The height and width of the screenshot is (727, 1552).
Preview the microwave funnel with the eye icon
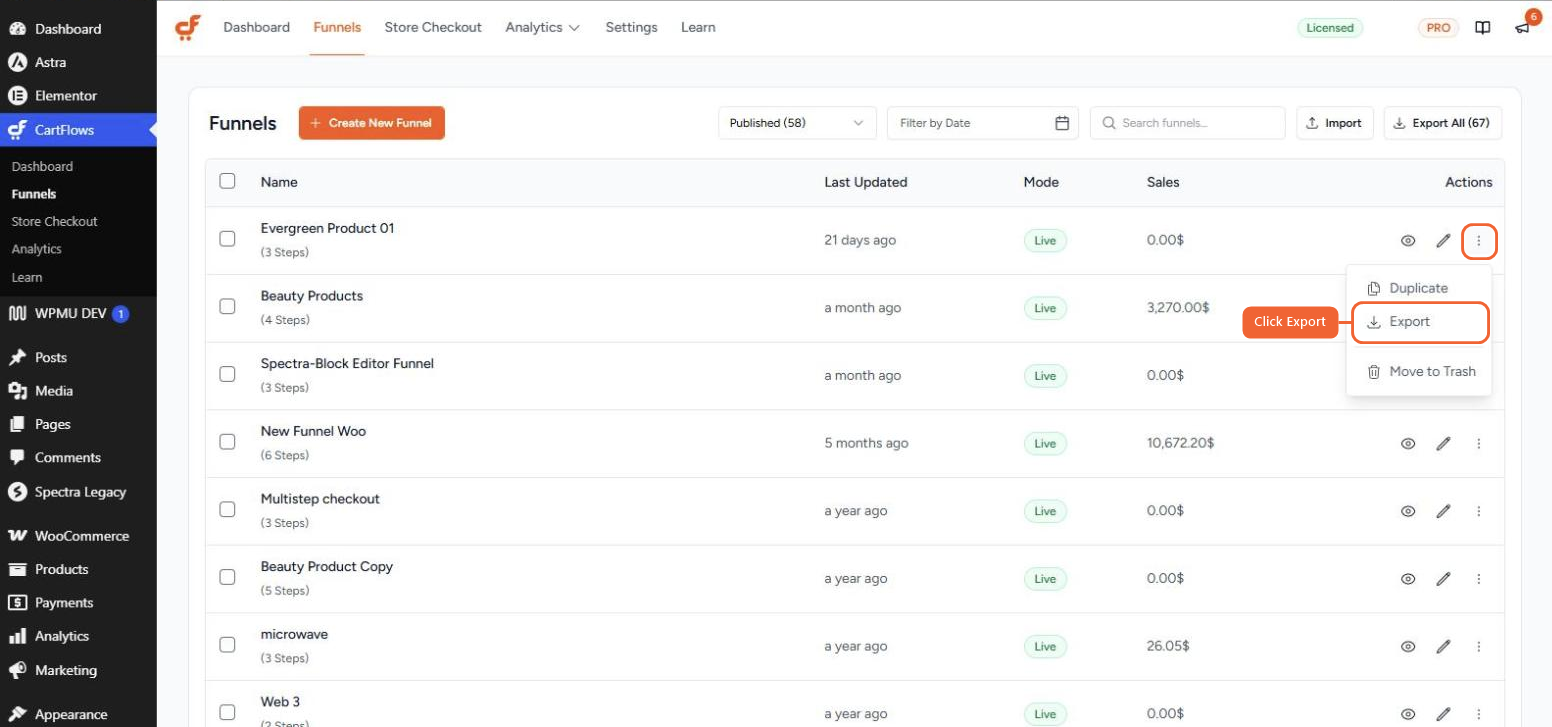(x=1408, y=647)
